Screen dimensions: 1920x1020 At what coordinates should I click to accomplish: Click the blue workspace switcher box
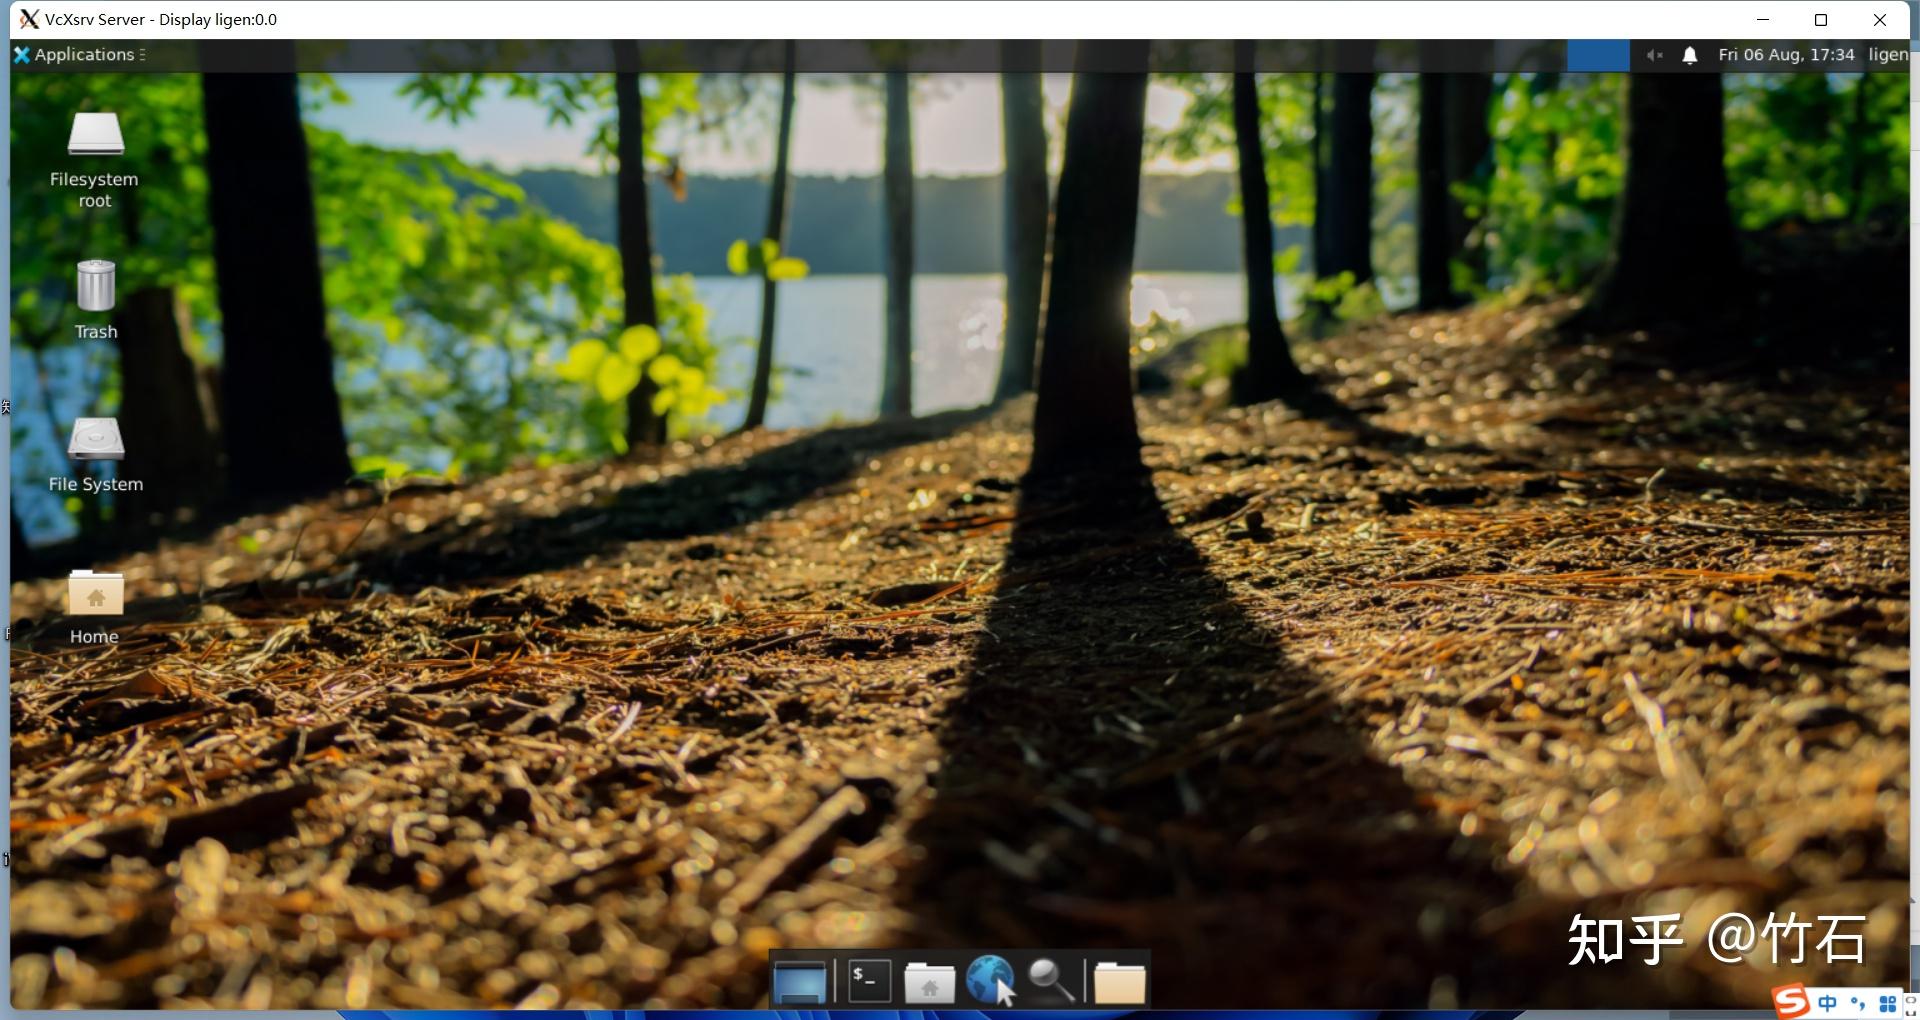click(1598, 55)
